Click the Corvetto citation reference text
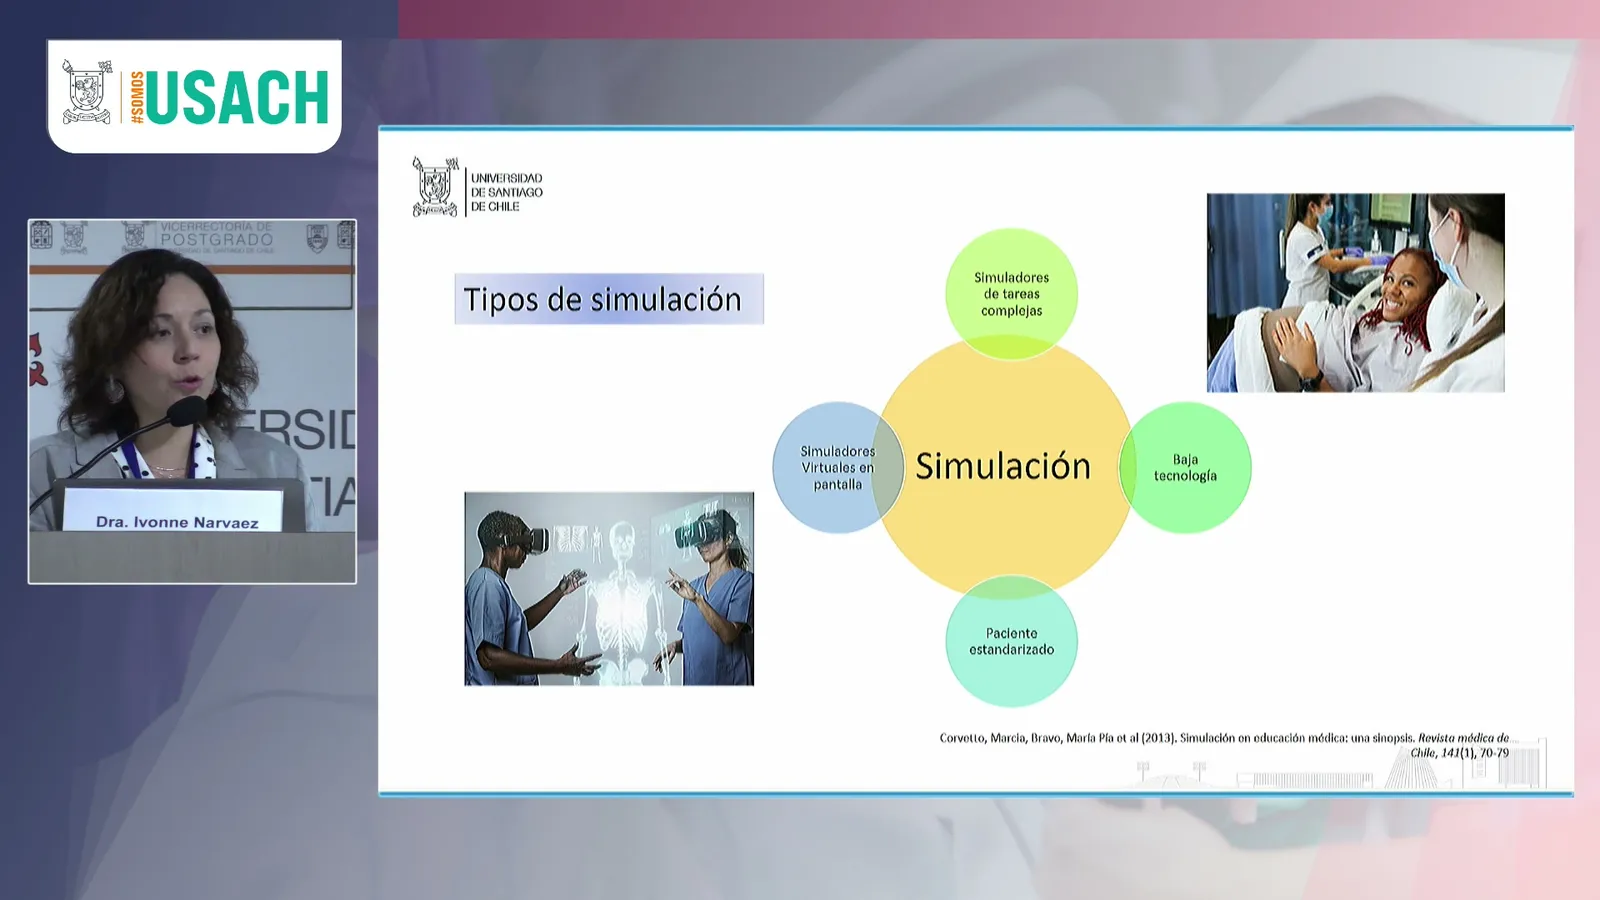 click(1224, 745)
